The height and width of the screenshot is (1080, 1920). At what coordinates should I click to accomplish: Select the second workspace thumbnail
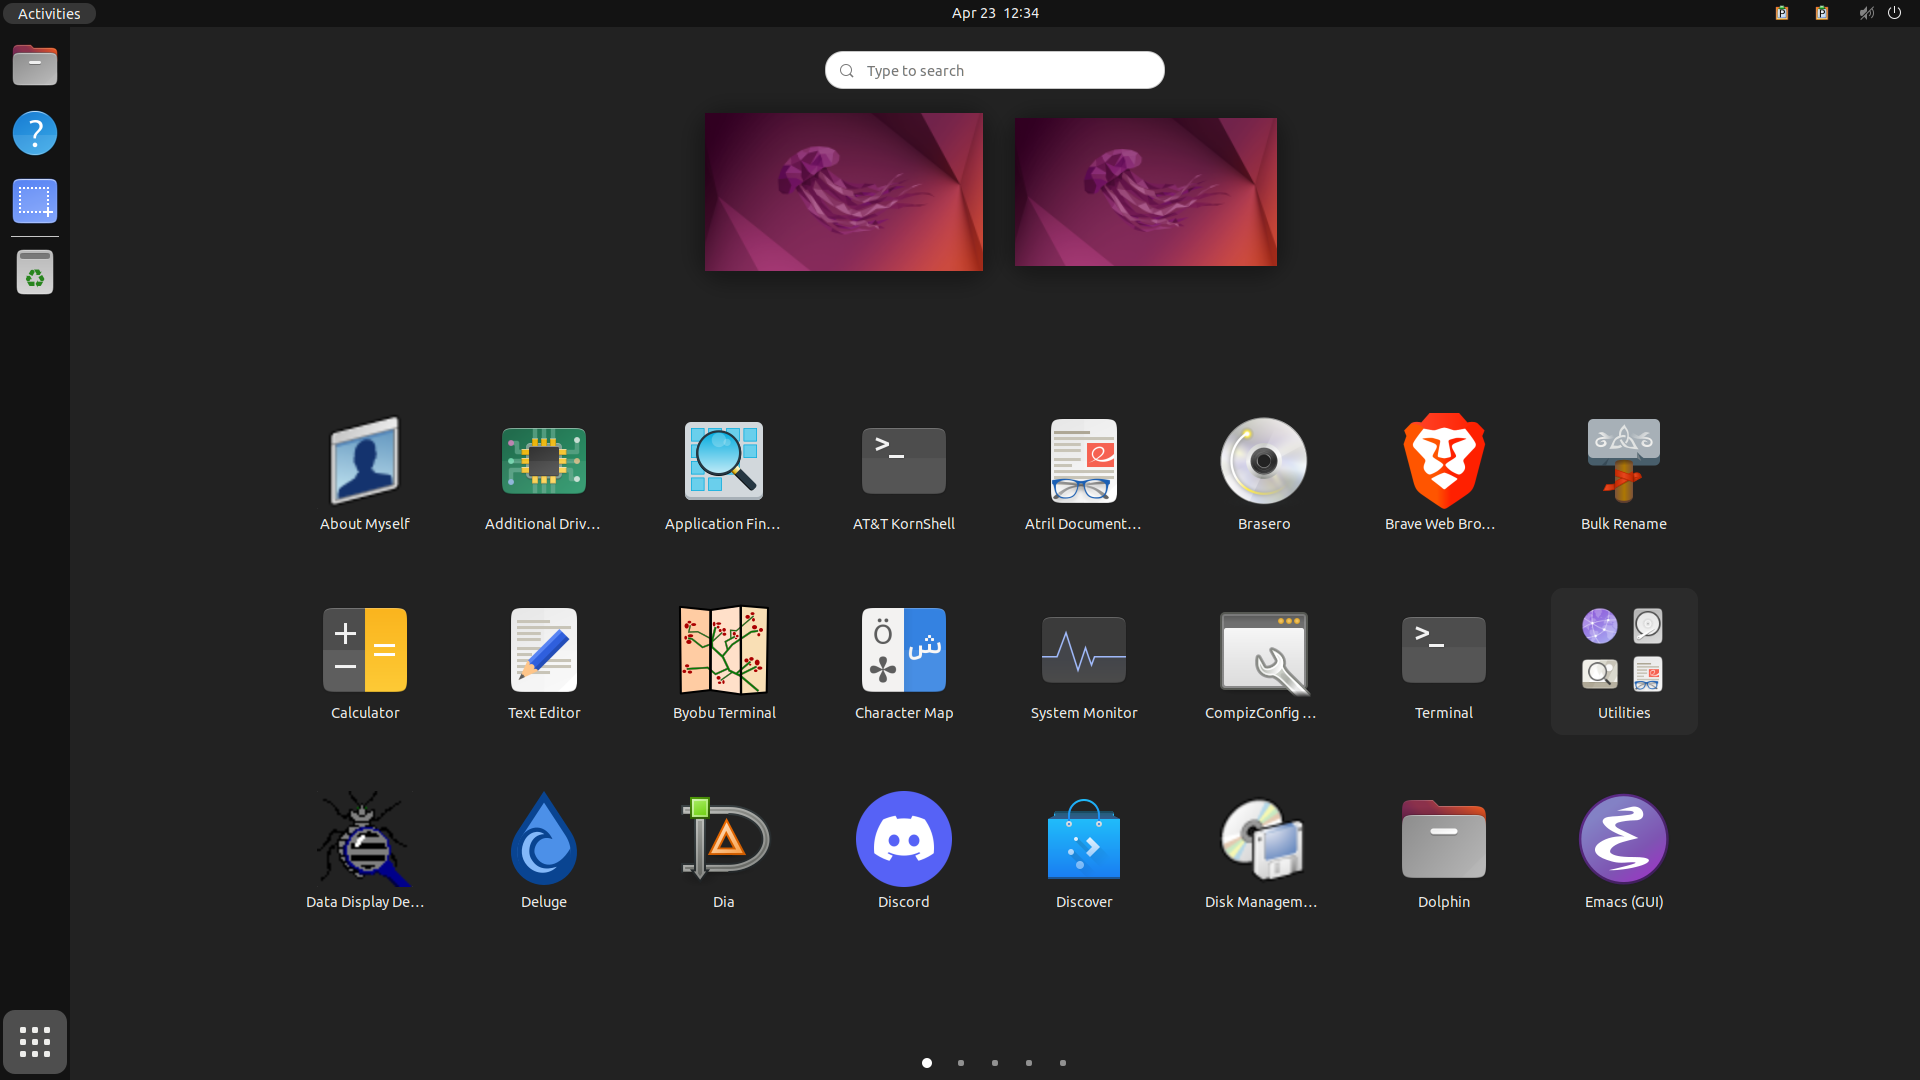pos(1145,191)
